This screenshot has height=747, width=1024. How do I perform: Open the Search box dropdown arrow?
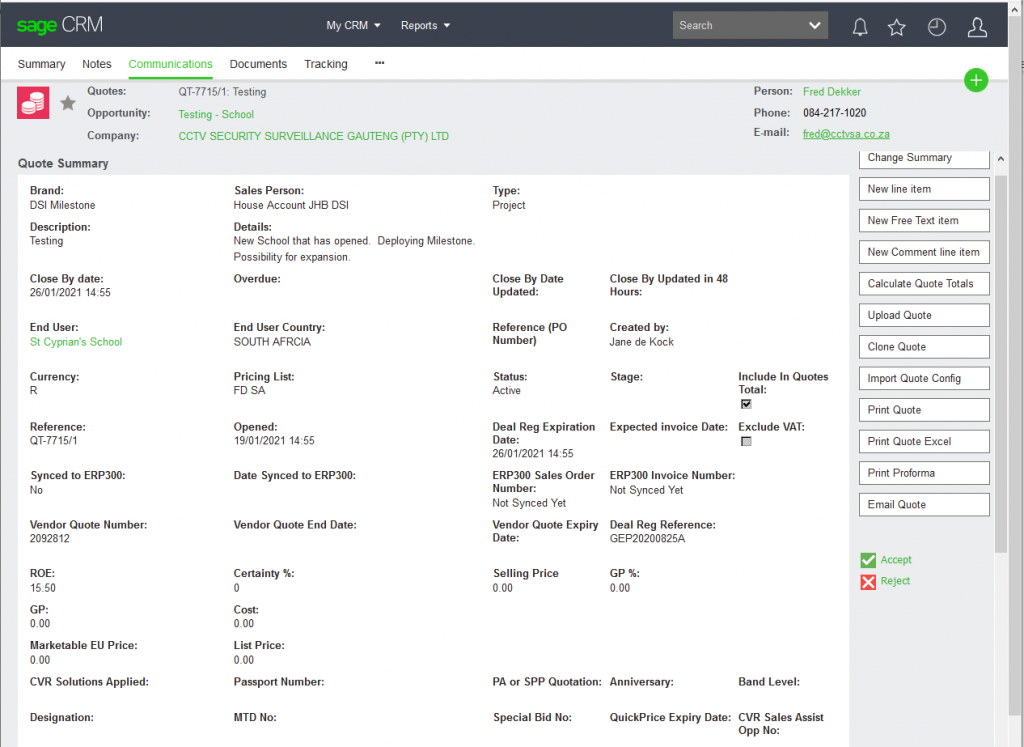815,26
